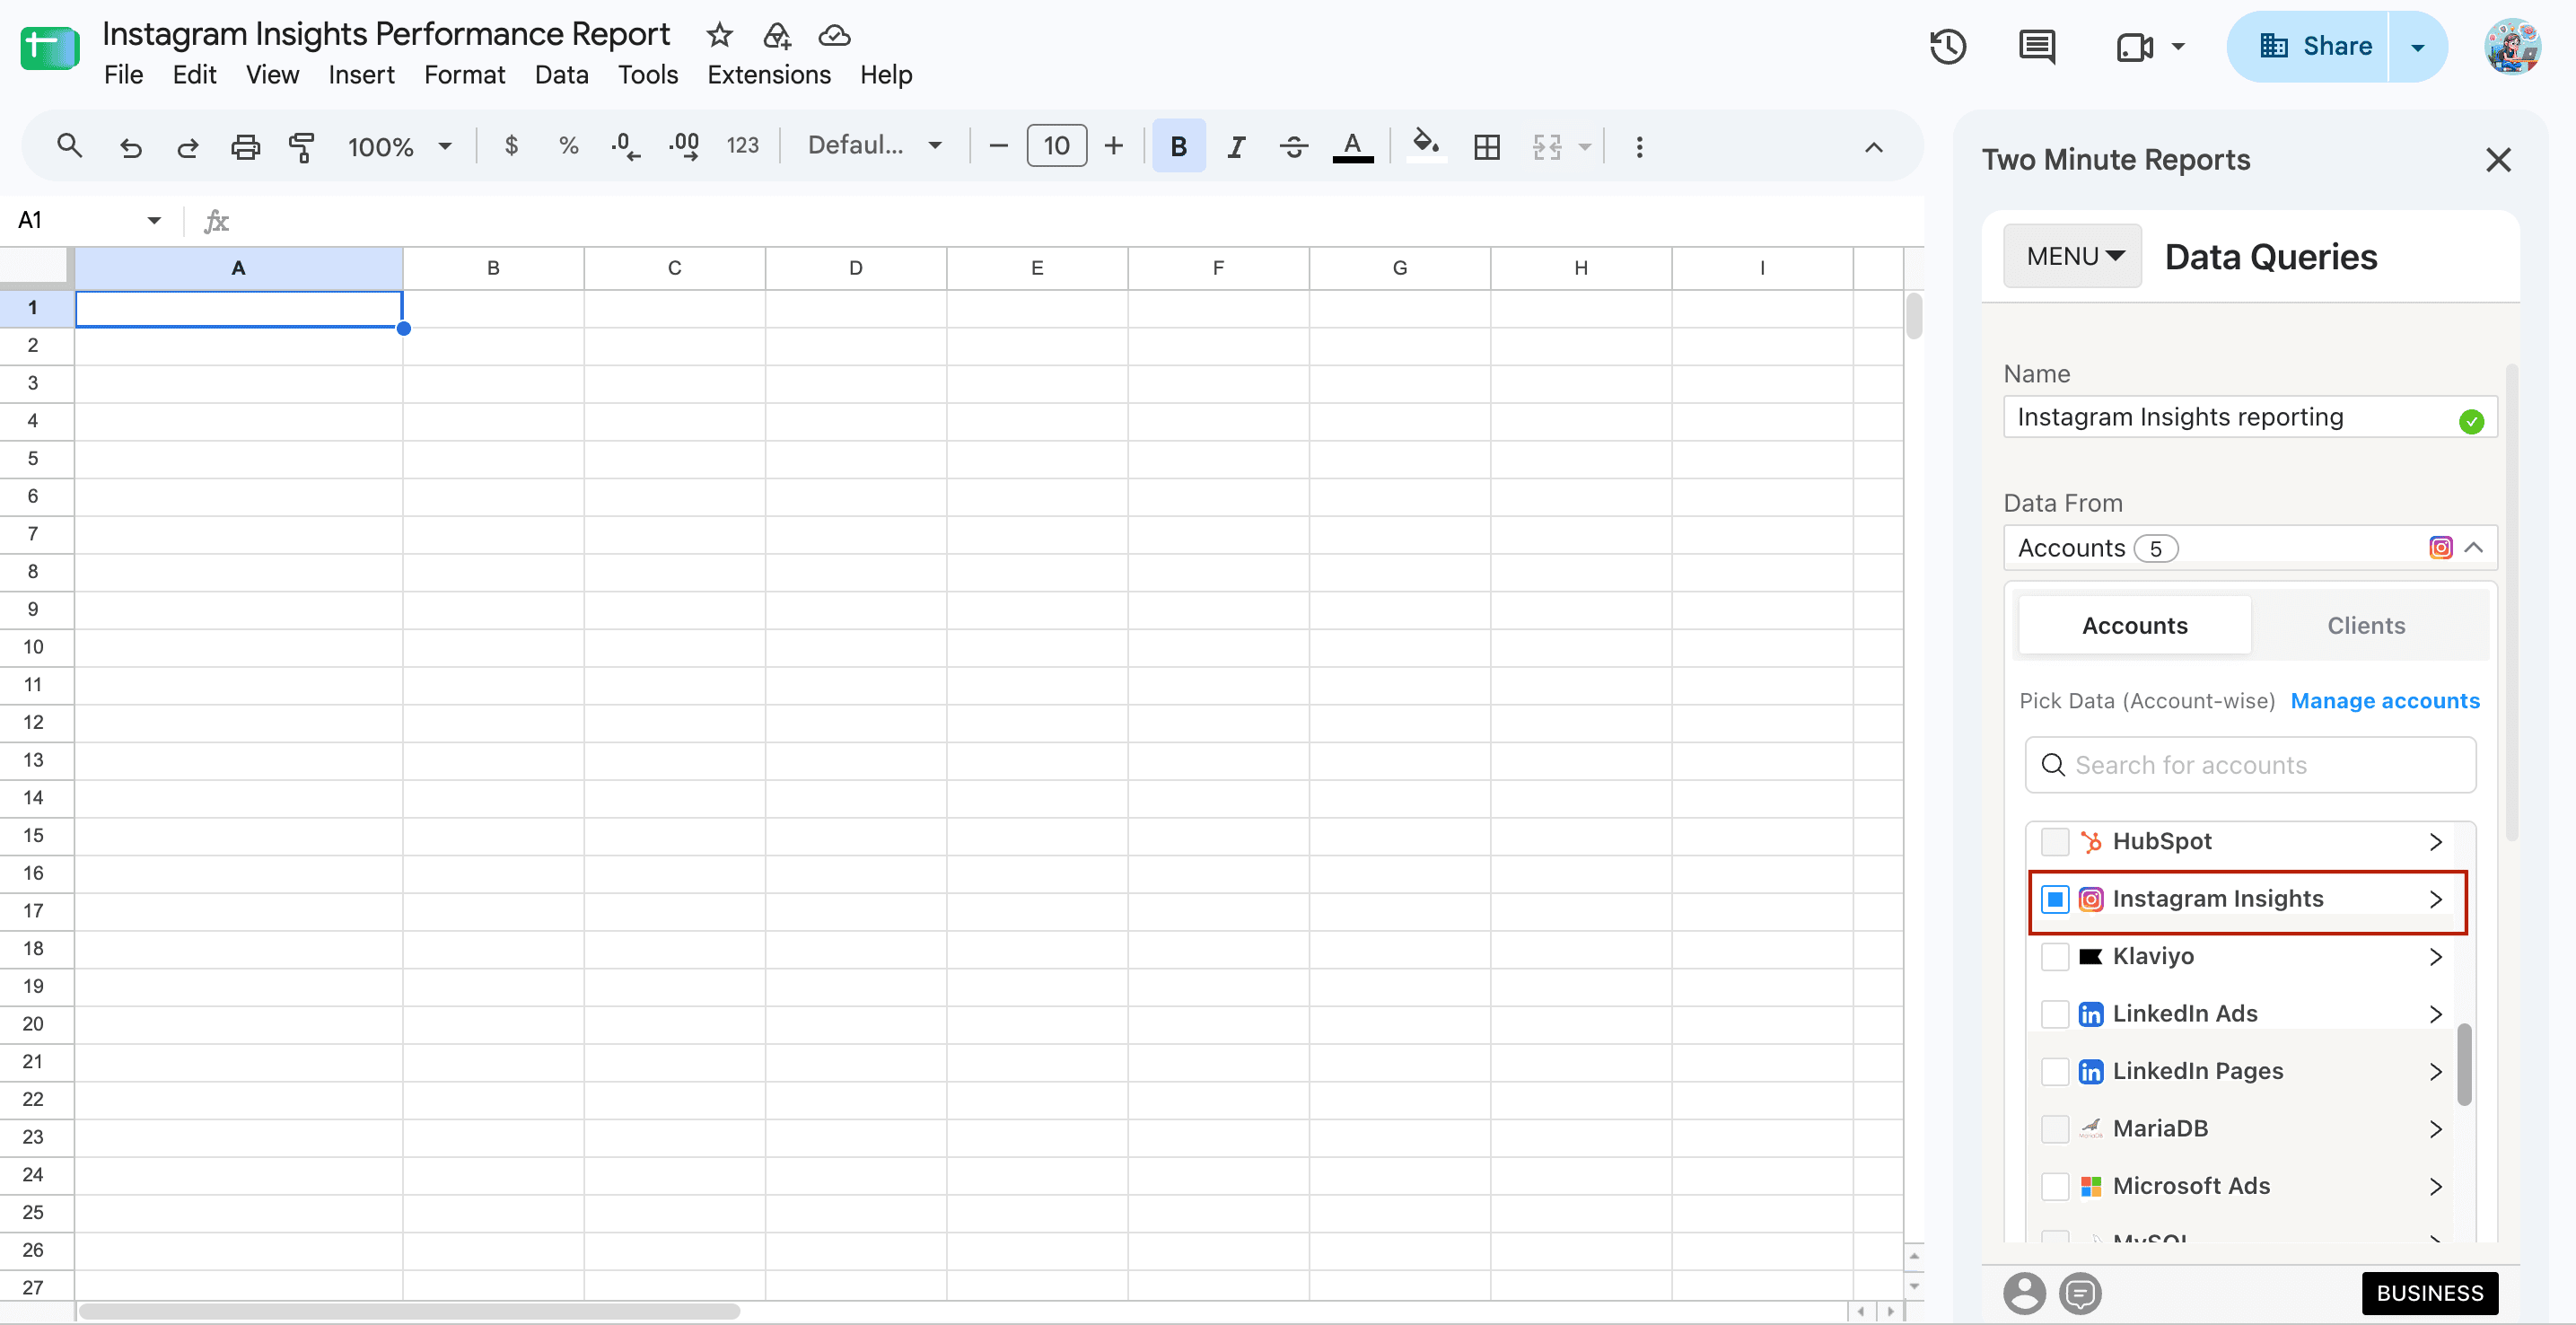Image resolution: width=2576 pixels, height=1325 pixels.
Task: Click the Share button
Action: 2307,46
